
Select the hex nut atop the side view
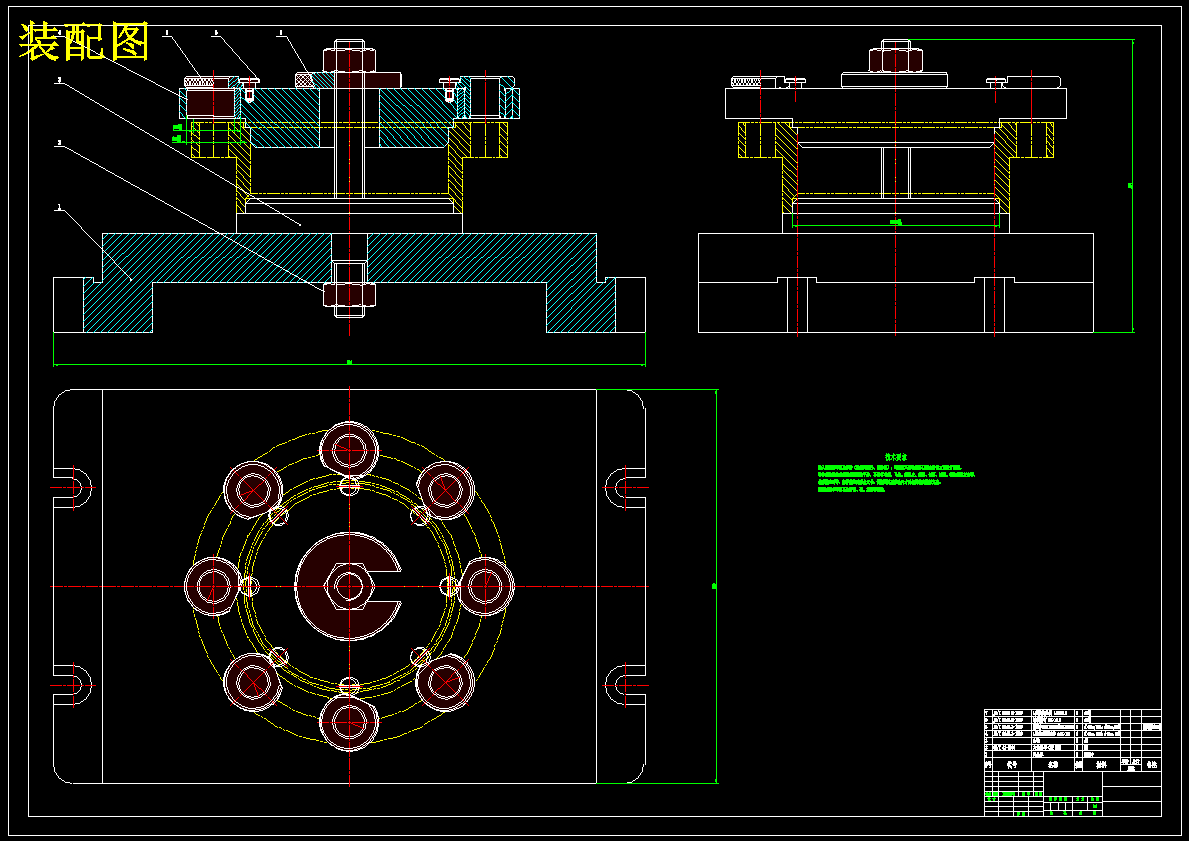click(896, 60)
